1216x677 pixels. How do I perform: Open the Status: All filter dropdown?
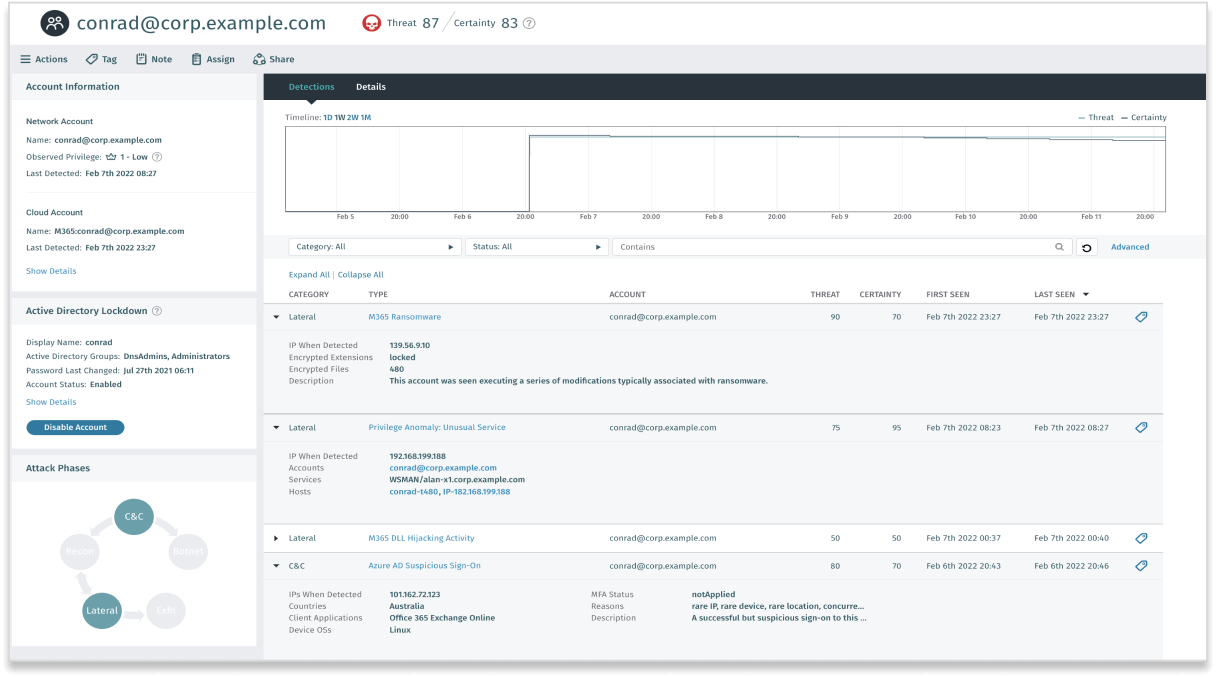tap(534, 246)
